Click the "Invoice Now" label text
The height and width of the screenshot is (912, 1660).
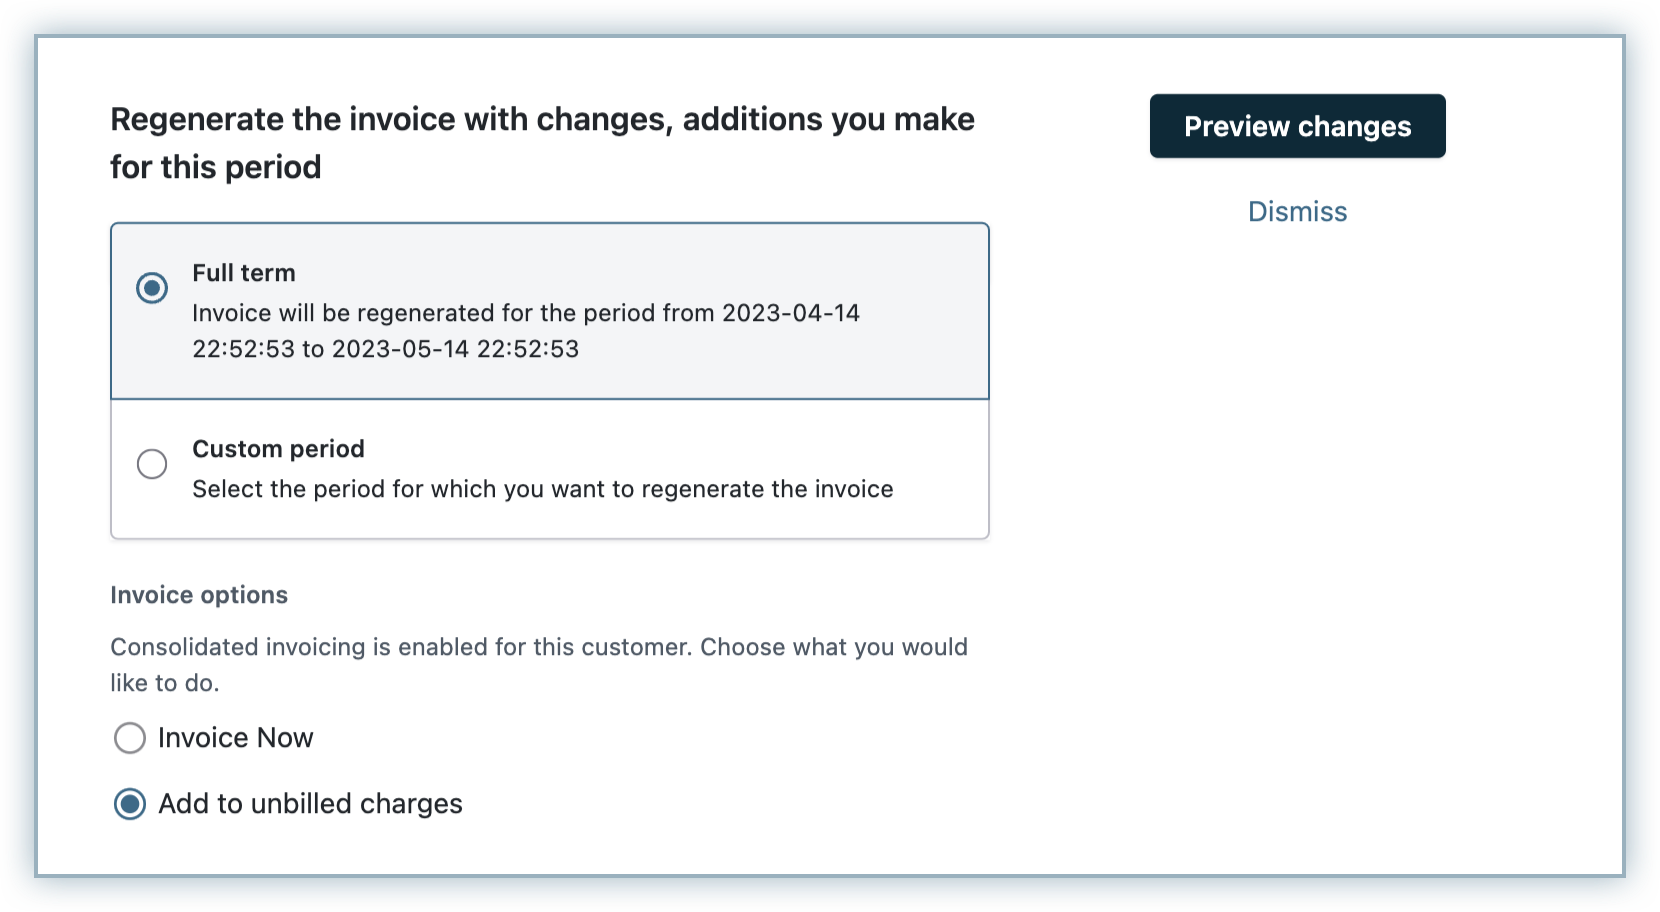tap(235, 738)
